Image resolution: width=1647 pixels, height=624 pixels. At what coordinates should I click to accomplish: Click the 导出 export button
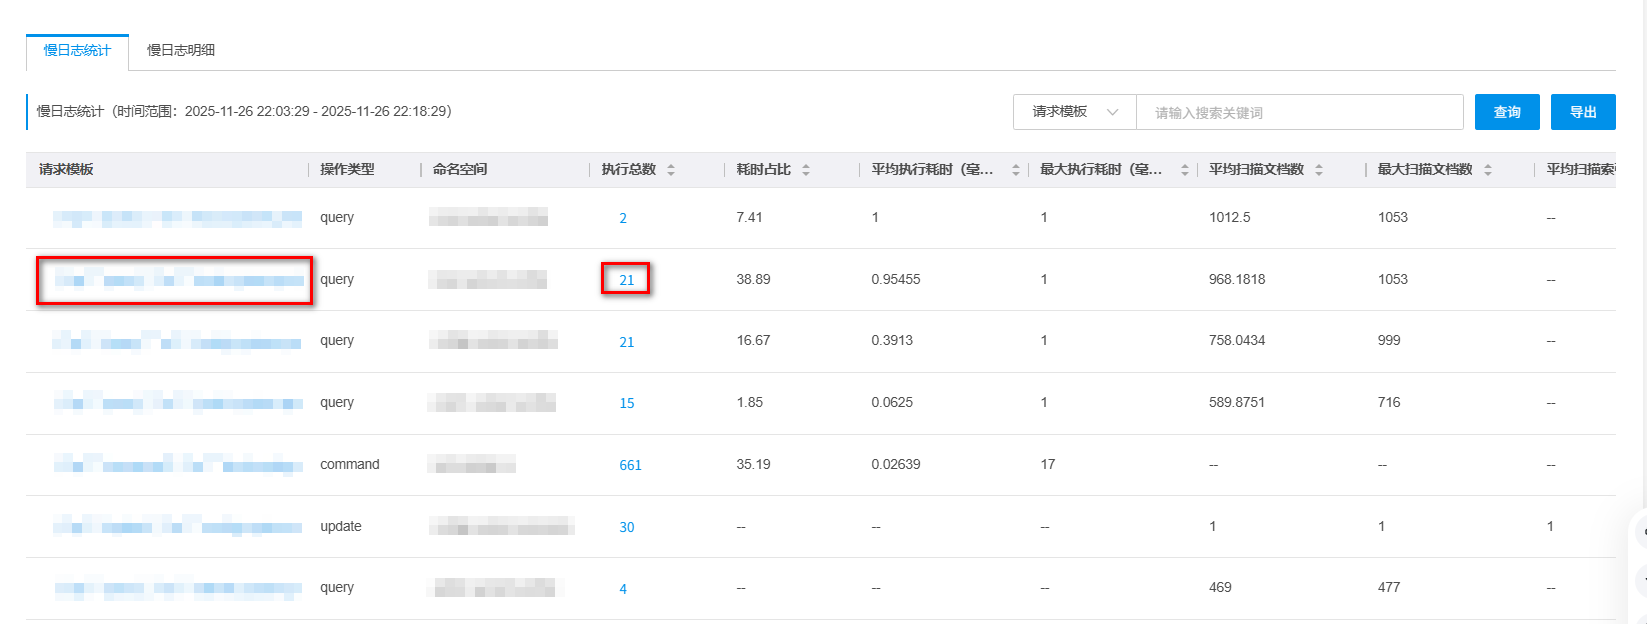pyautogui.click(x=1582, y=112)
